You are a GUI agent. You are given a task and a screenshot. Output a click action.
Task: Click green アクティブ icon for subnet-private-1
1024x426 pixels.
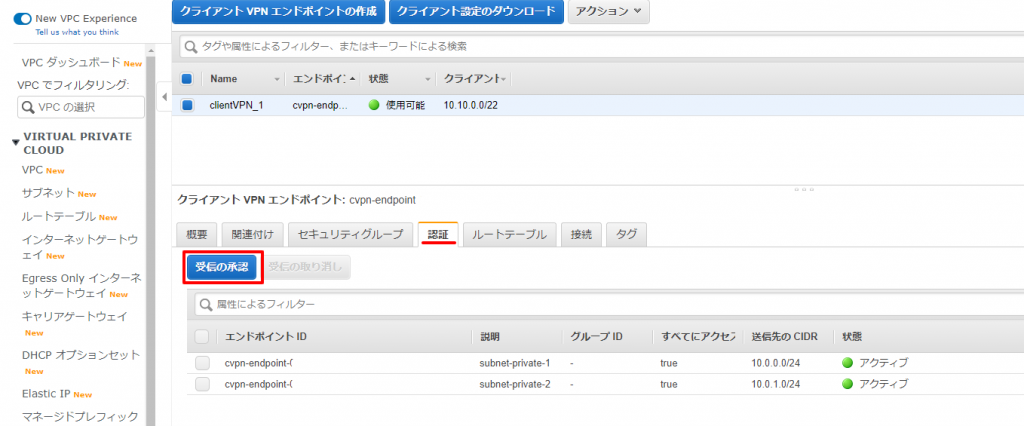848,363
